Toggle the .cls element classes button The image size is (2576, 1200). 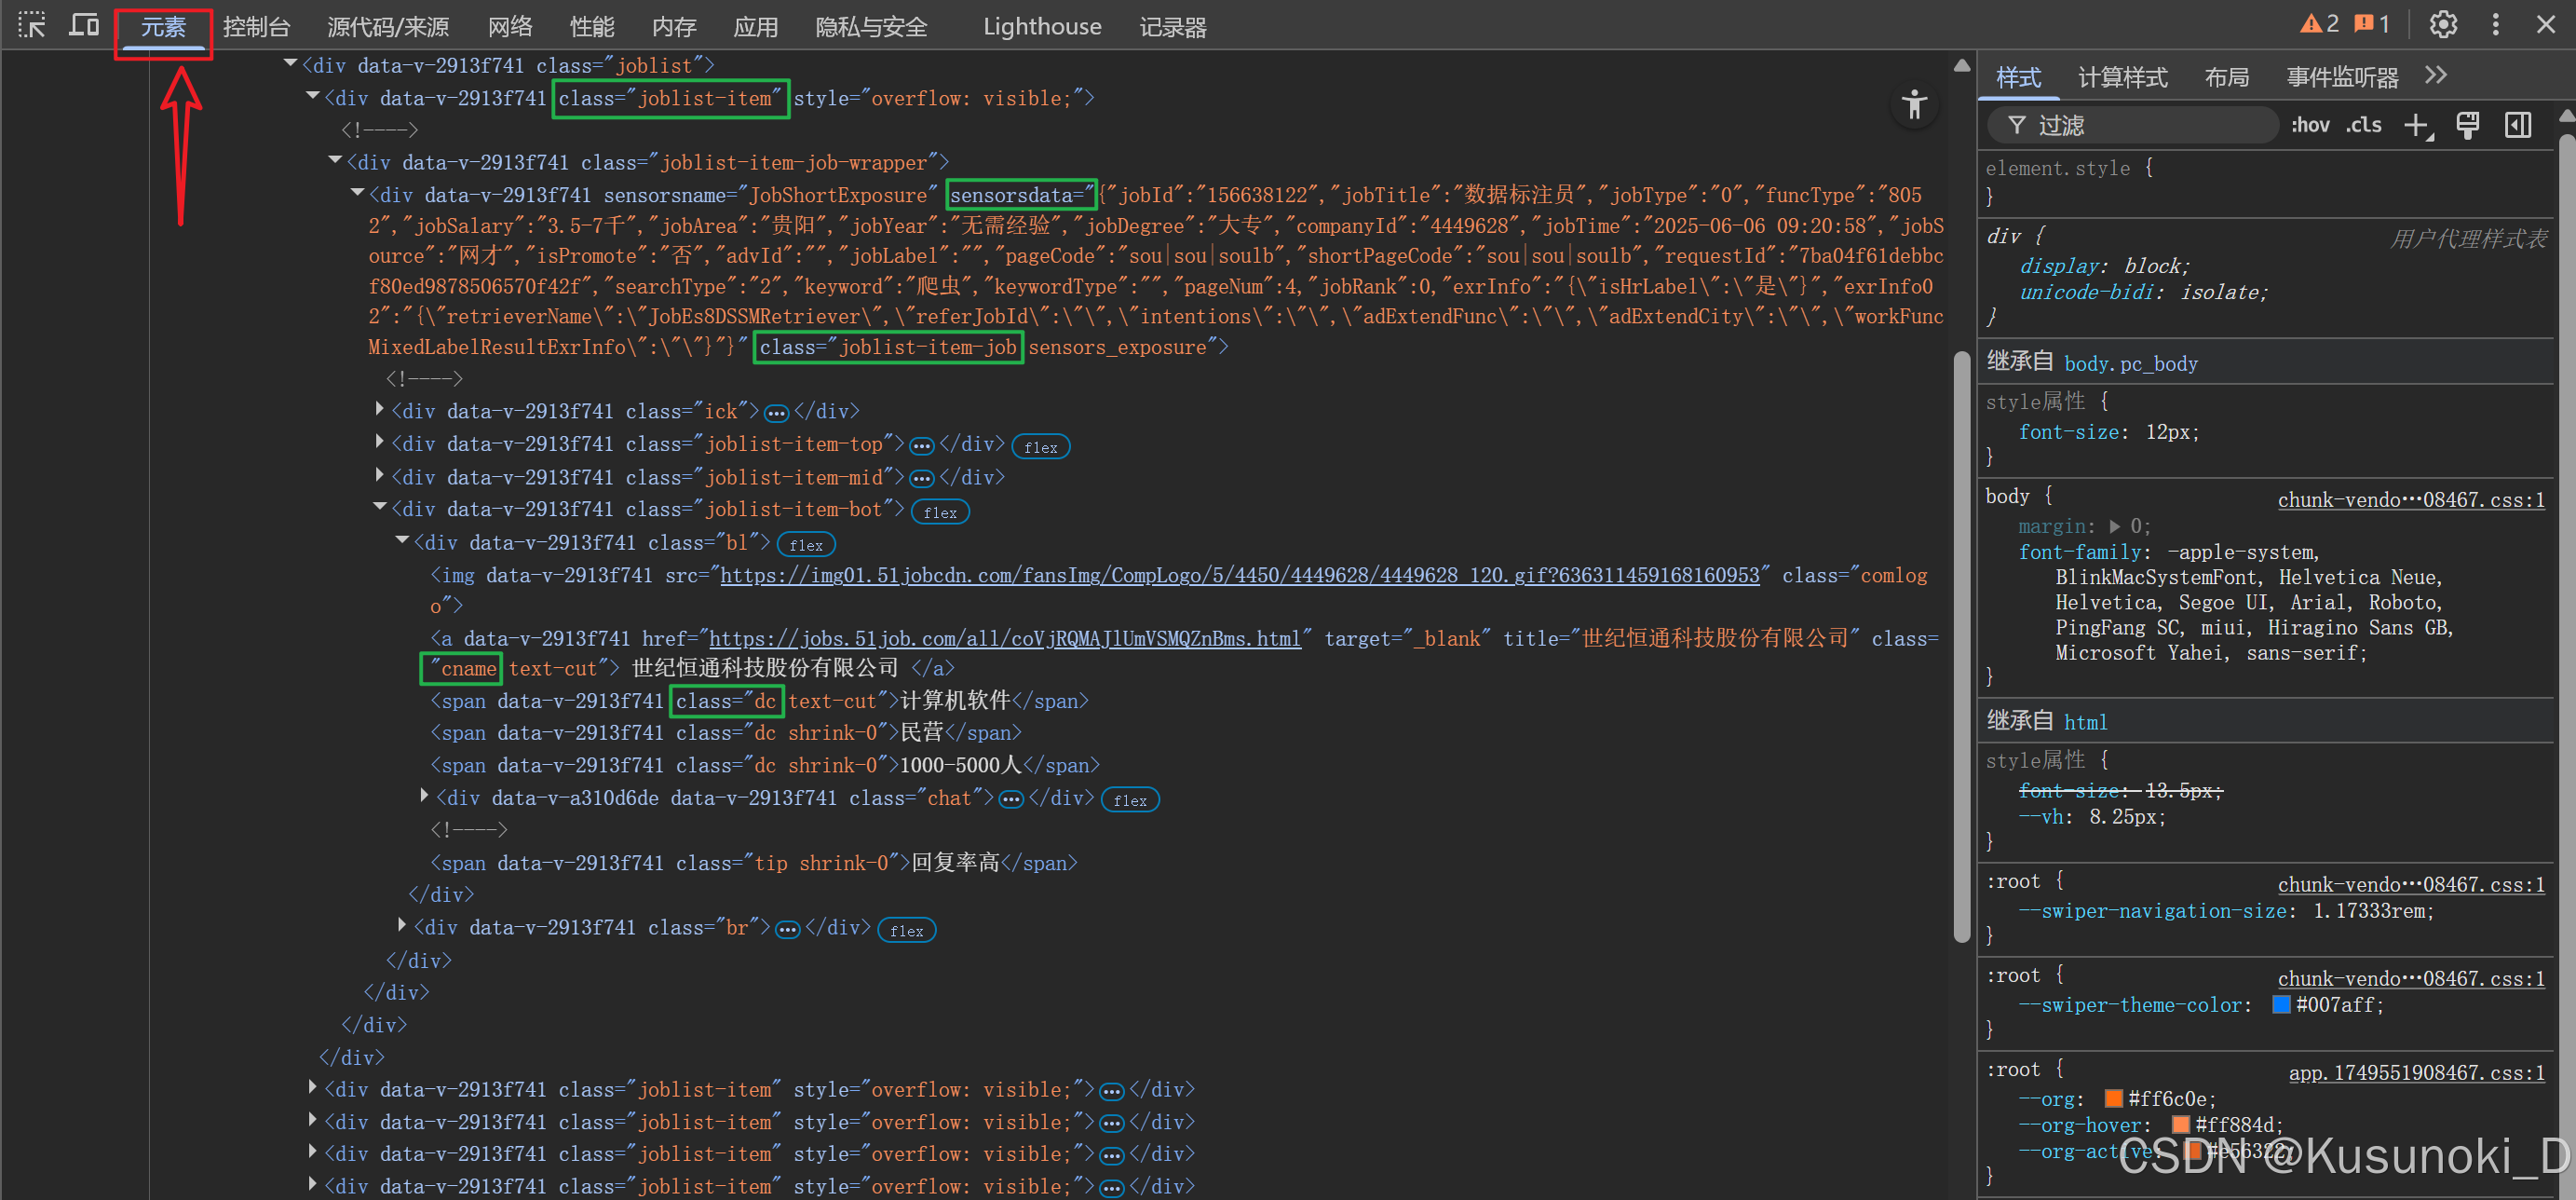(2364, 126)
